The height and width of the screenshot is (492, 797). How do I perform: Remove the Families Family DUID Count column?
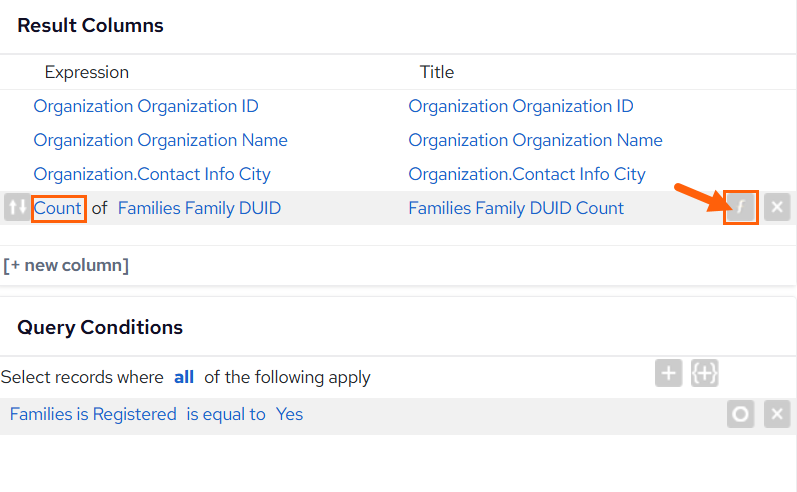[x=777, y=207]
